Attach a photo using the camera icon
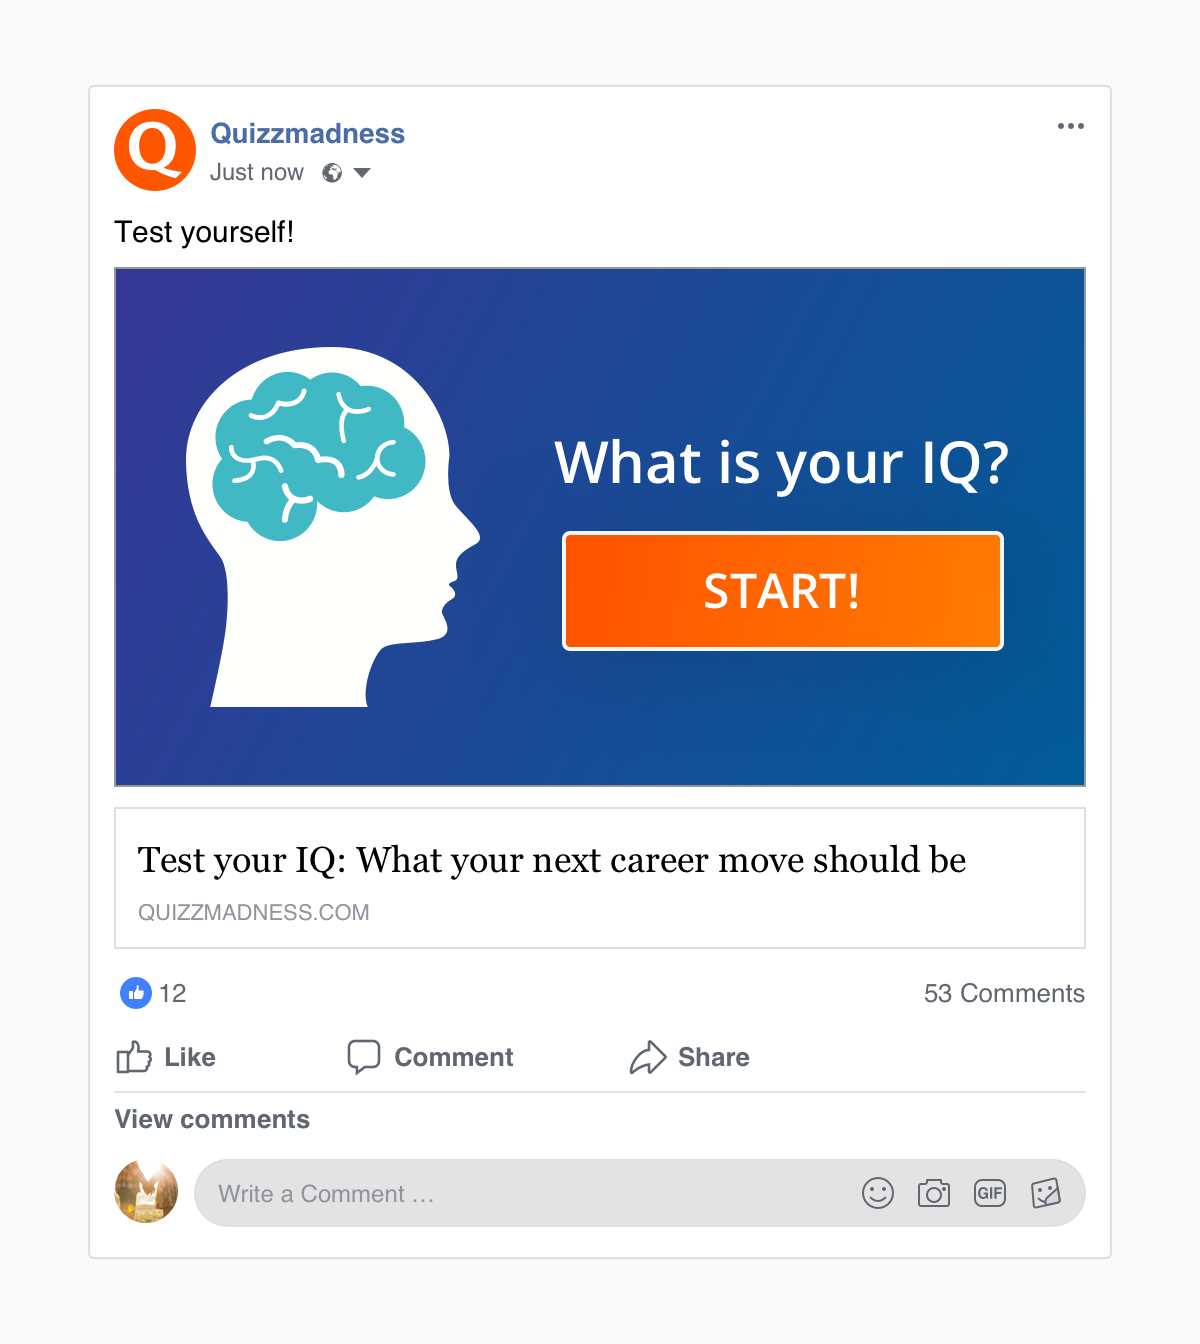 pos(934,1193)
